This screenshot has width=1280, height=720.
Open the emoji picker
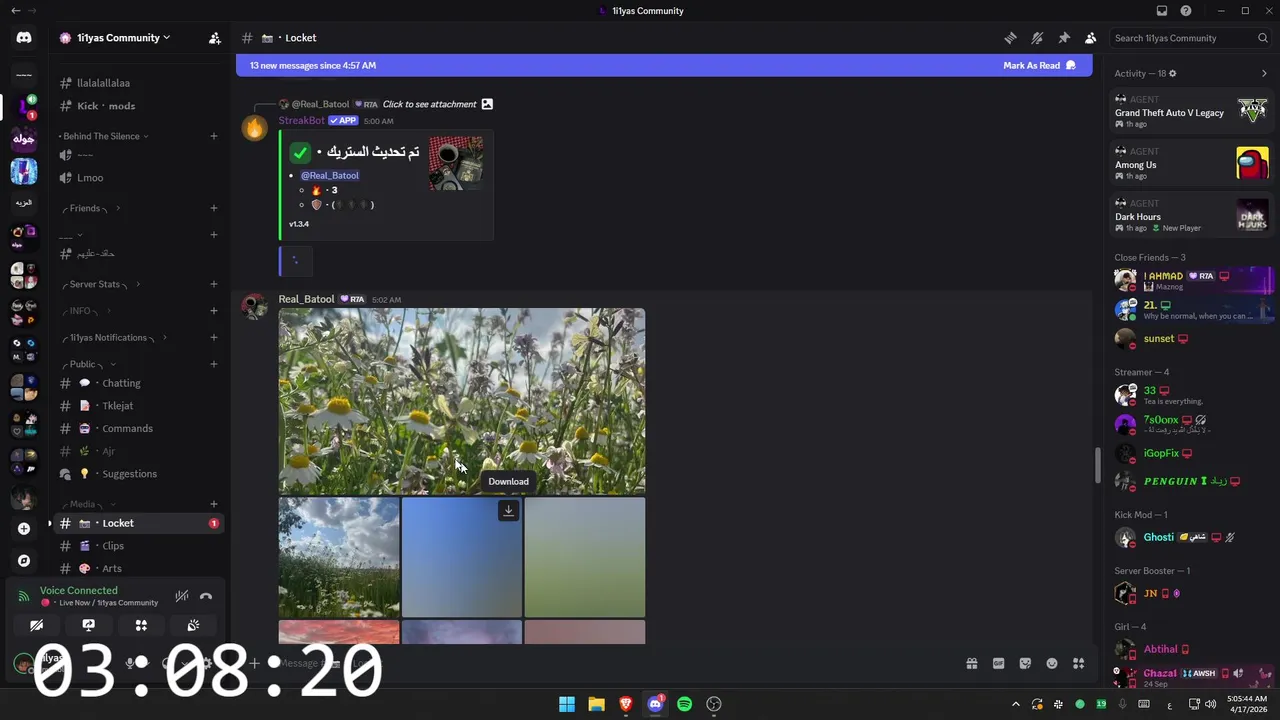[1052, 663]
